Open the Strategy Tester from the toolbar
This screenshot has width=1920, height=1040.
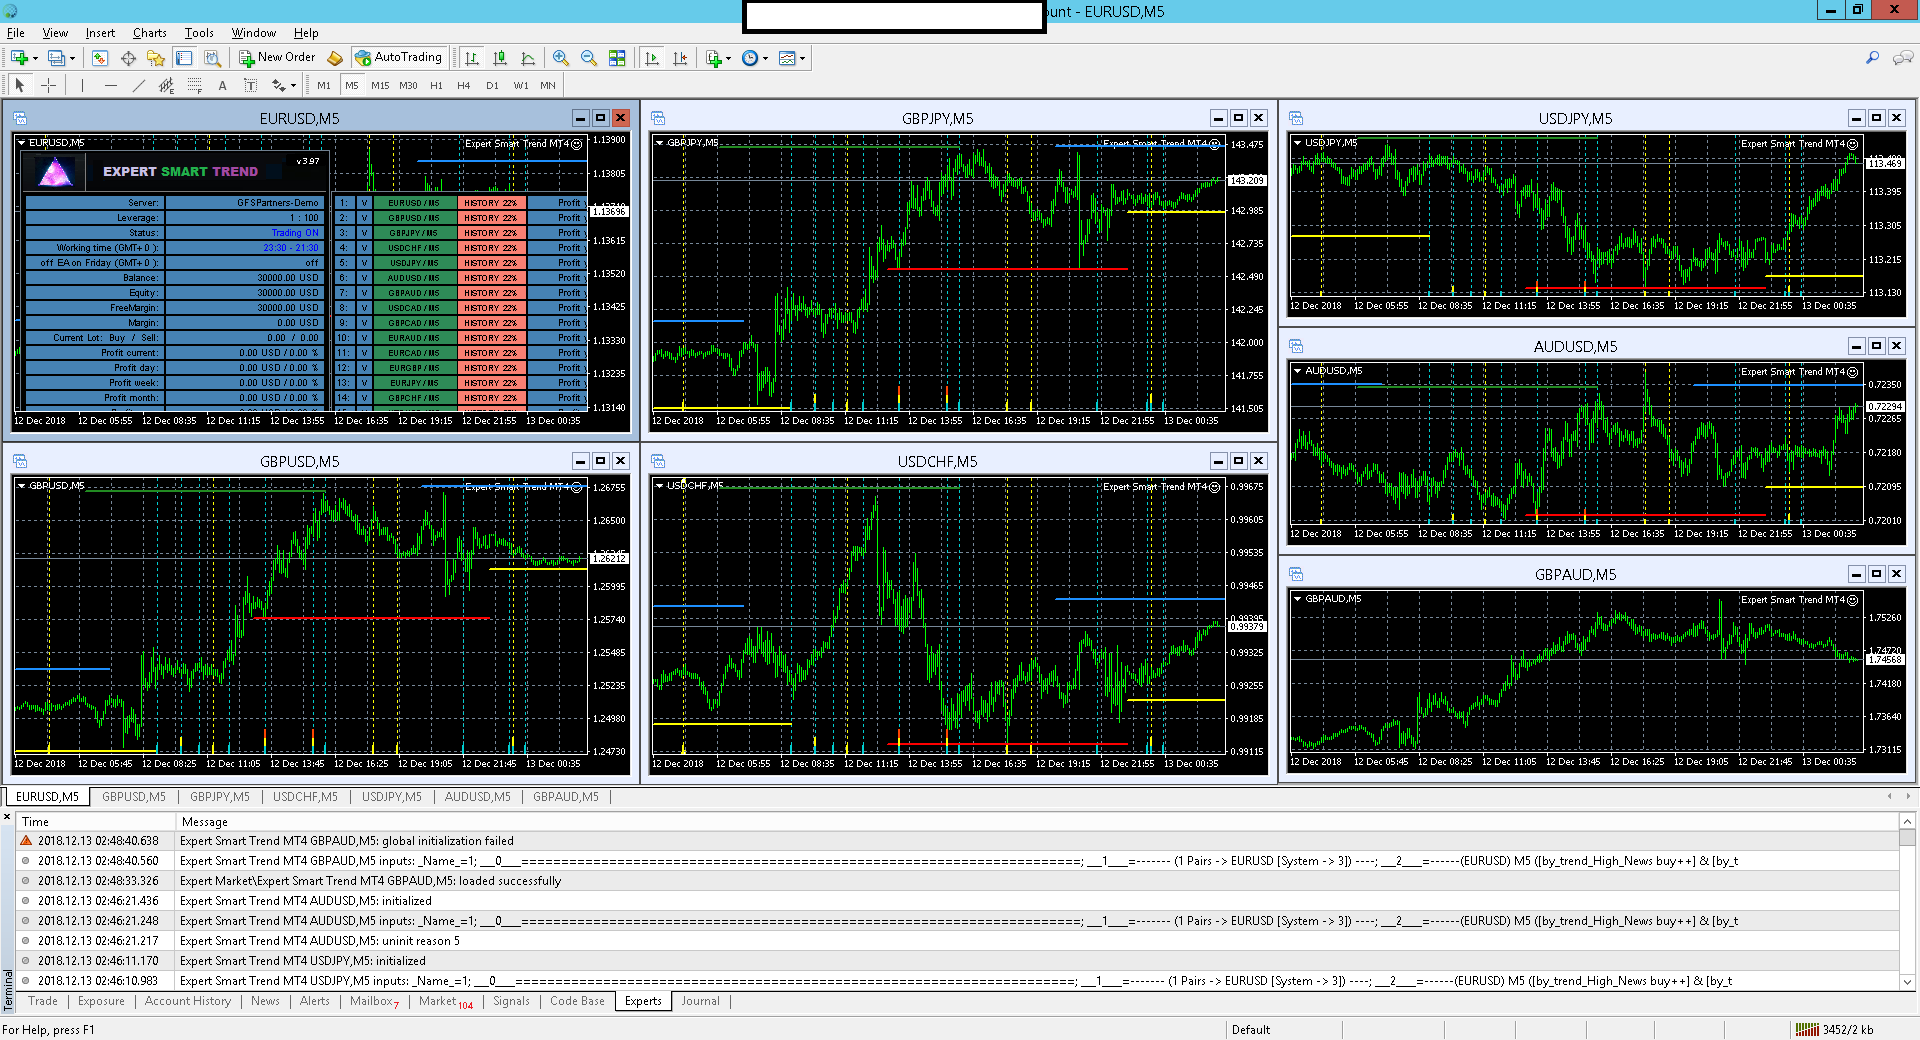212,58
